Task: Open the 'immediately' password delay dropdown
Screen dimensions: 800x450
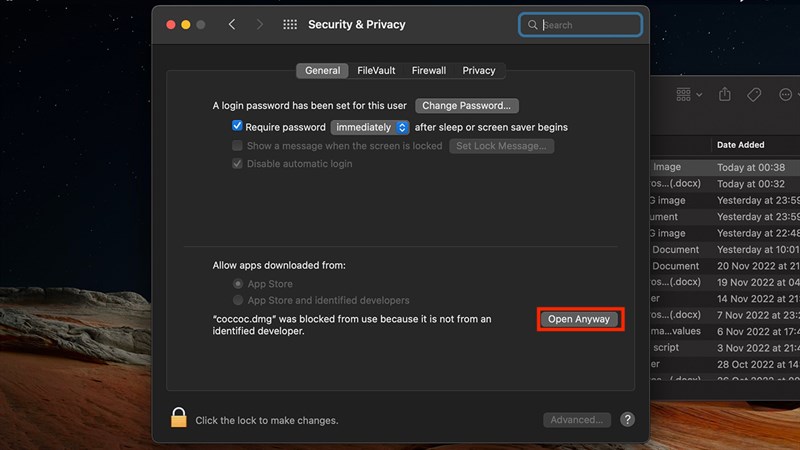Action: click(371, 127)
